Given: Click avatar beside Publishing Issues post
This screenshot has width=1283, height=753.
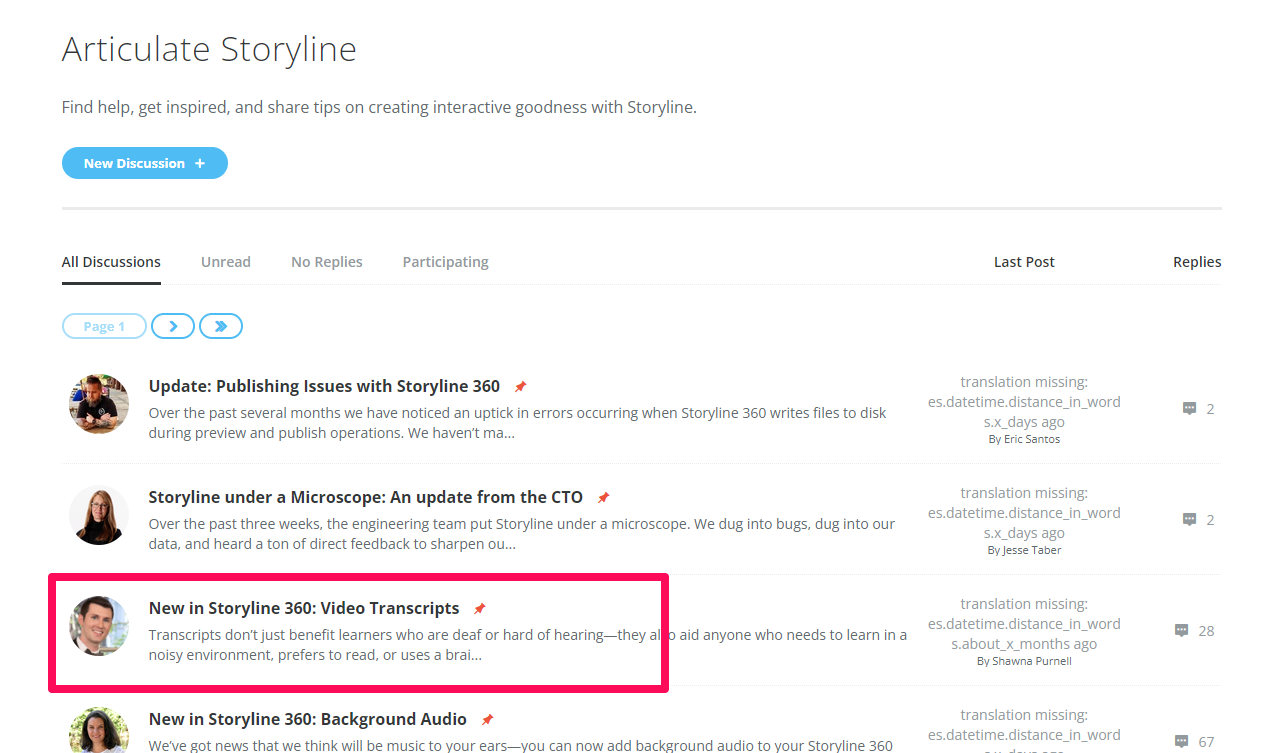Looking at the screenshot, I should pos(99,404).
